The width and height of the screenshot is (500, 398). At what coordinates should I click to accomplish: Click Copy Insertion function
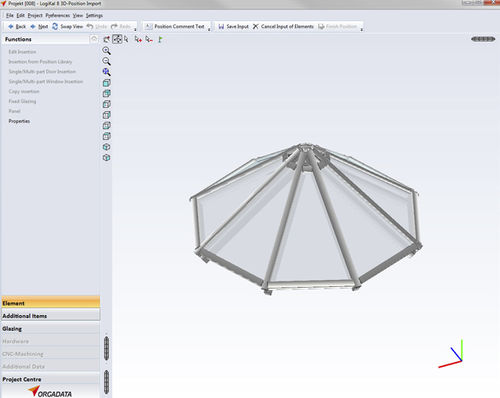[x=24, y=91]
